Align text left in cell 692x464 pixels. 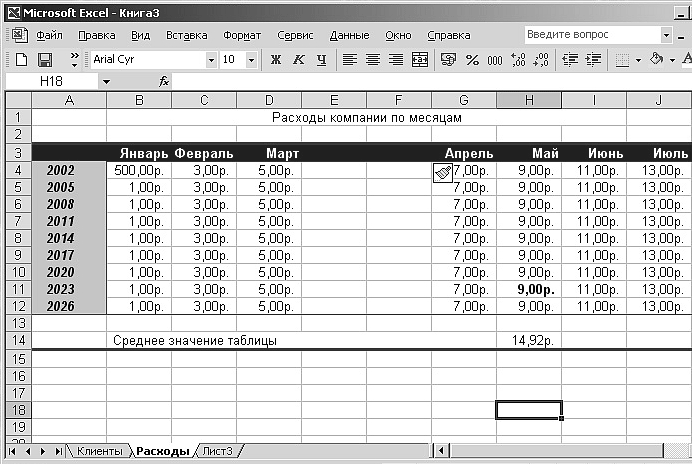(x=350, y=60)
